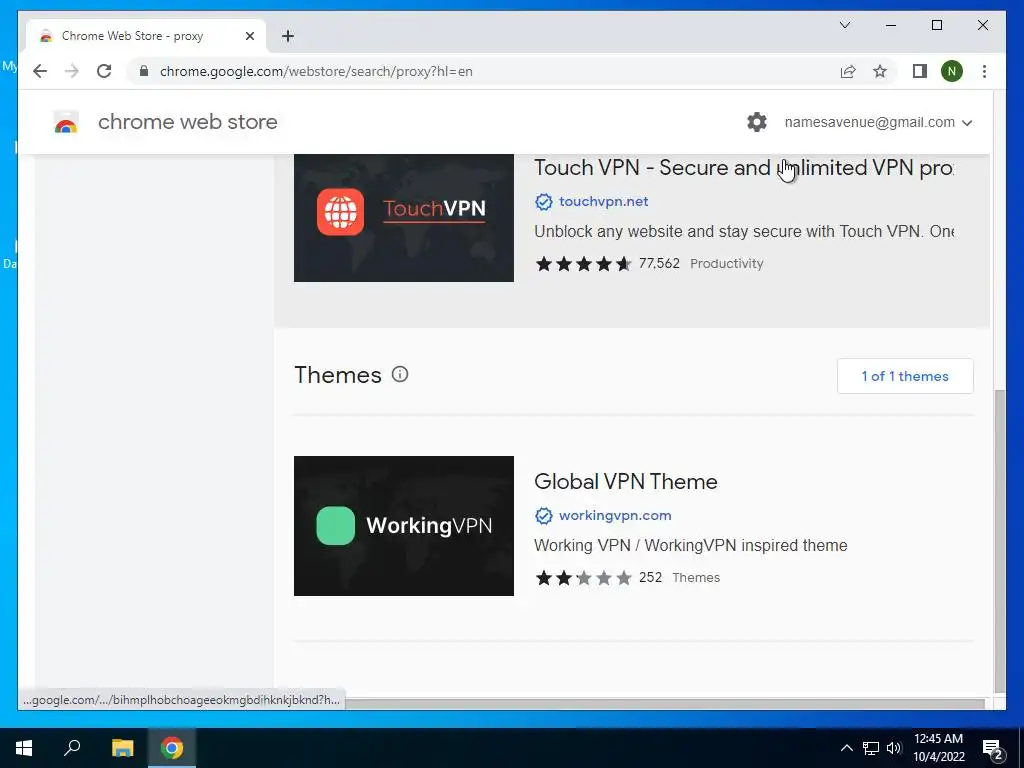This screenshot has height=768, width=1024.
Task: Open the notification center icon
Action: click(x=993, y=750)
